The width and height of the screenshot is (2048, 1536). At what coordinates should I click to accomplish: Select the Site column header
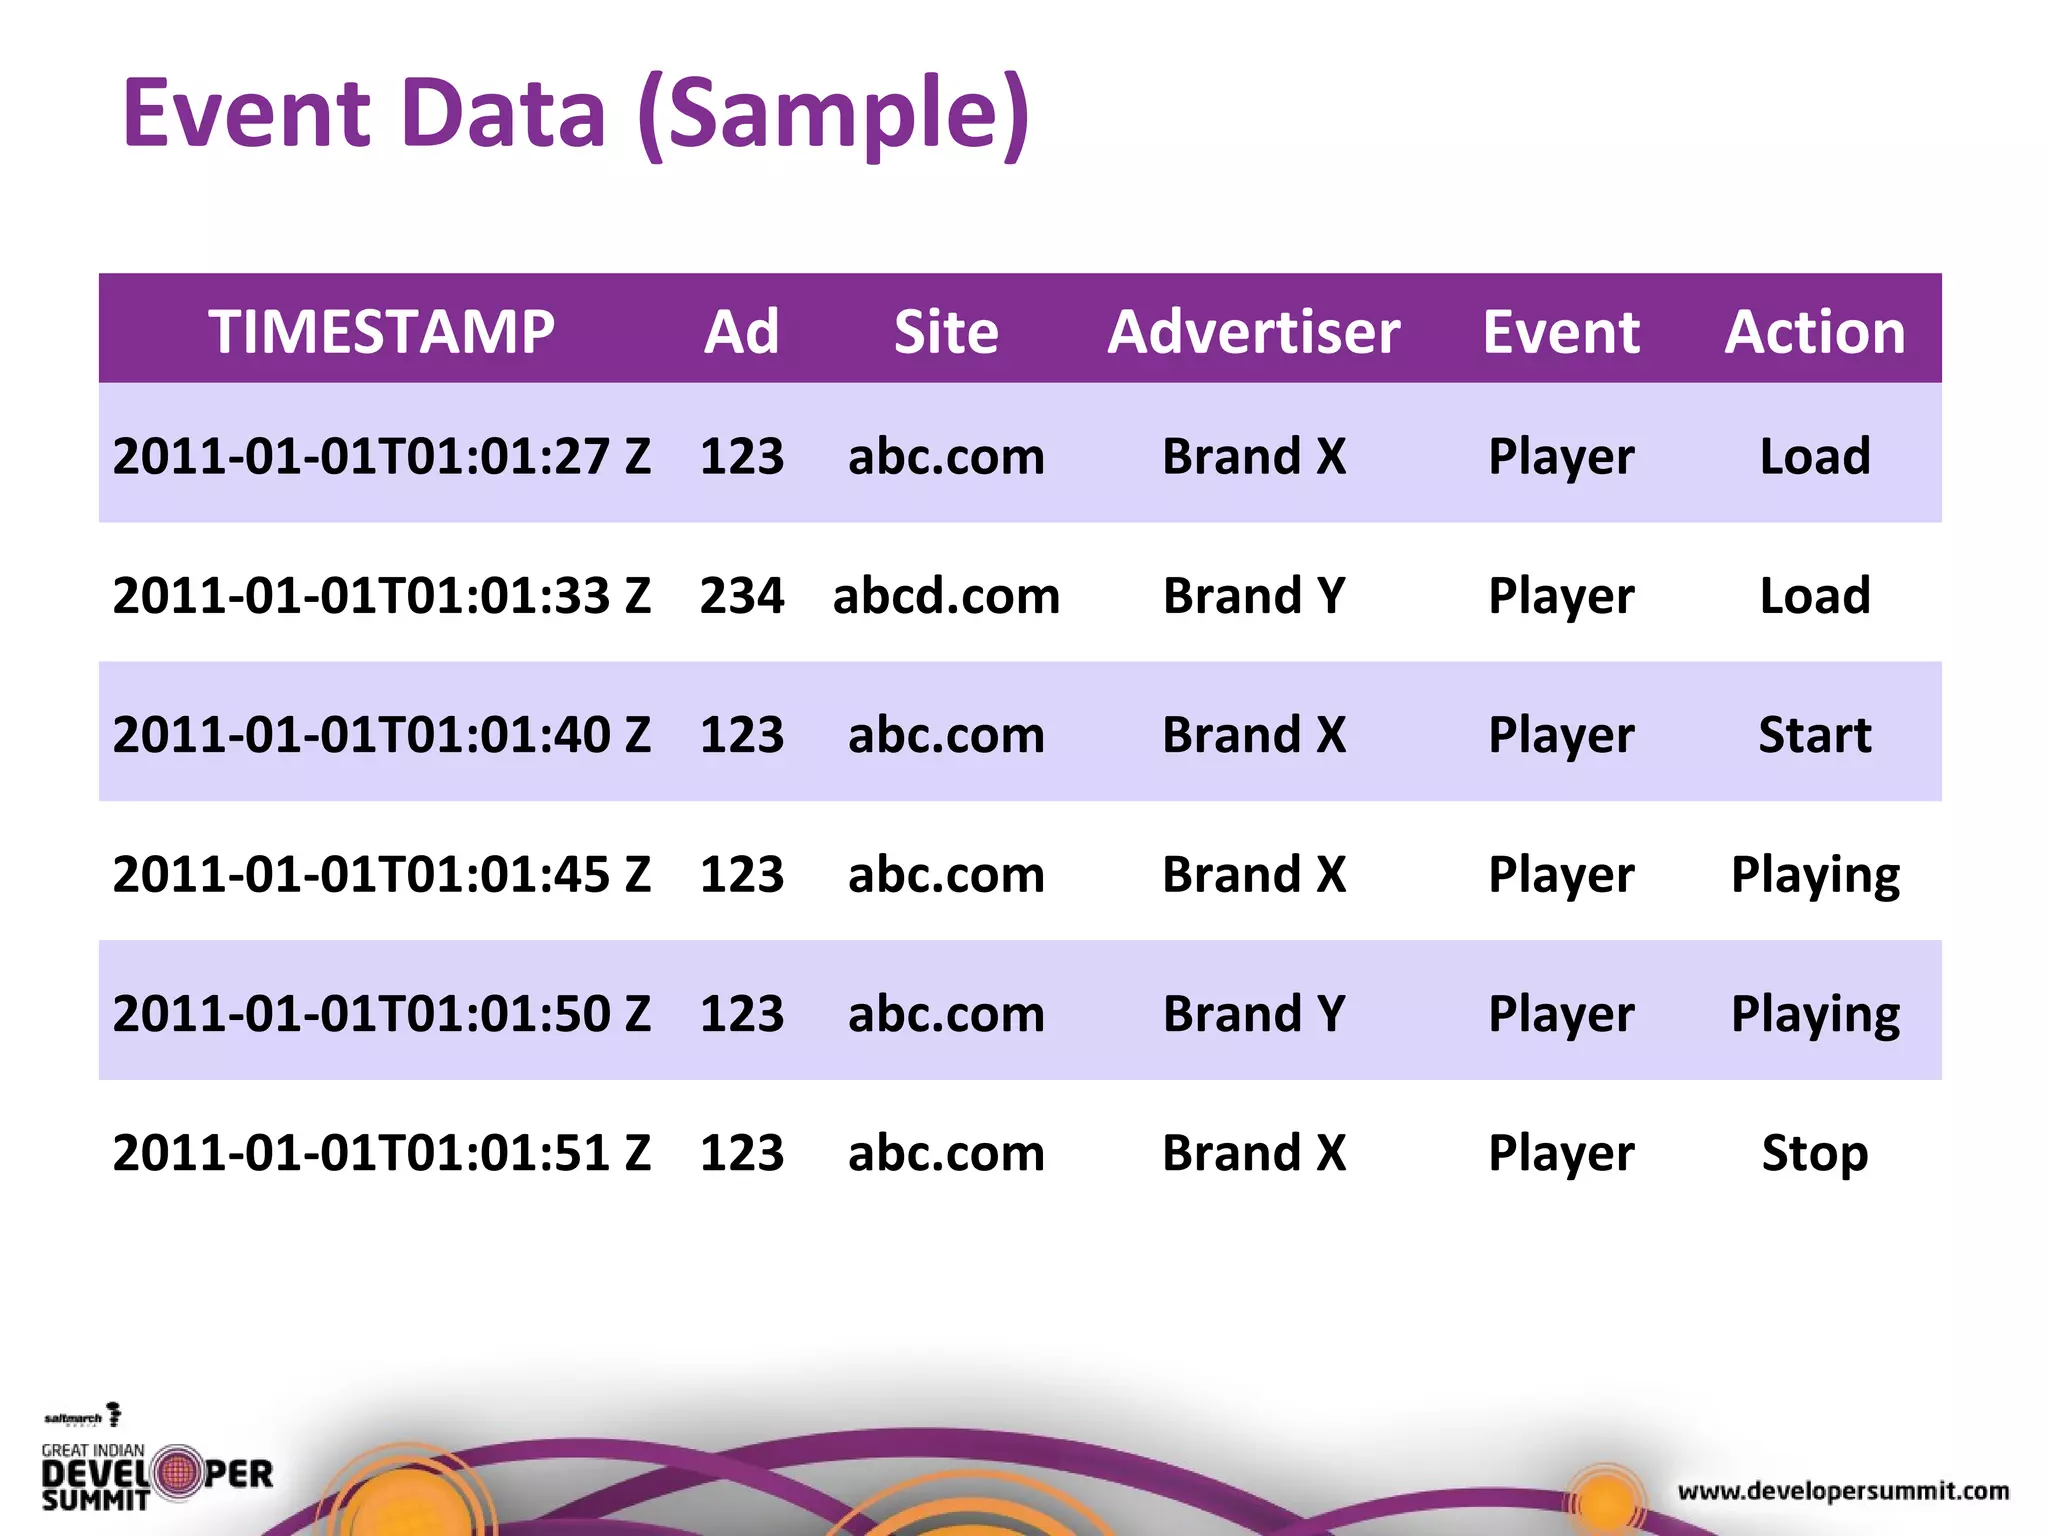(x=946, y=331)
